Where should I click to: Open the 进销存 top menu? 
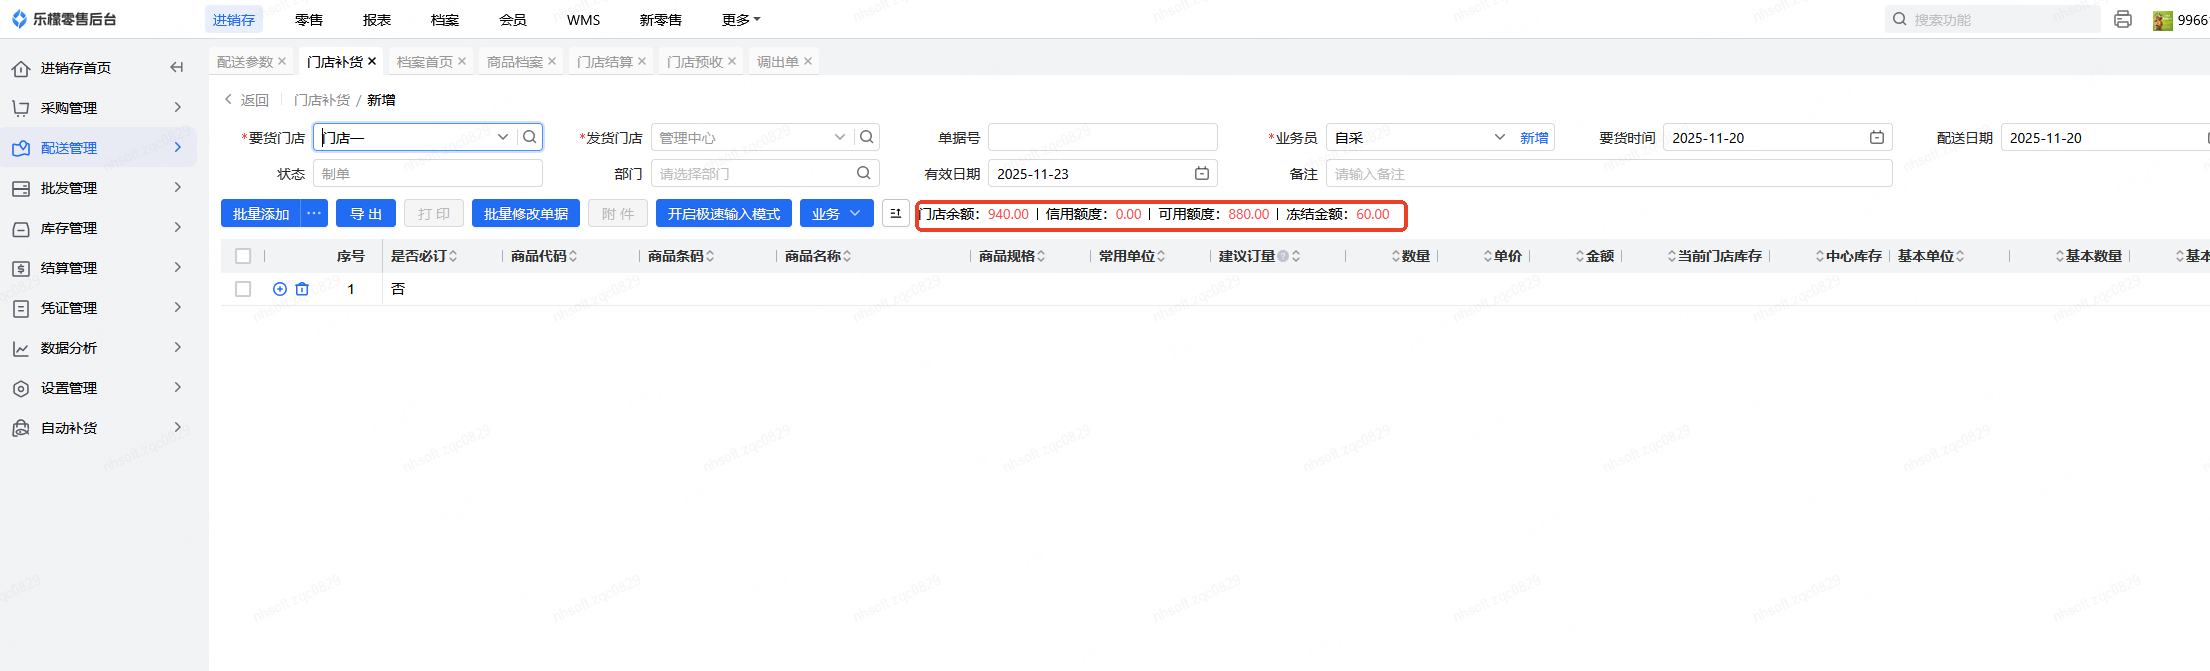click(x=234, y=19)
